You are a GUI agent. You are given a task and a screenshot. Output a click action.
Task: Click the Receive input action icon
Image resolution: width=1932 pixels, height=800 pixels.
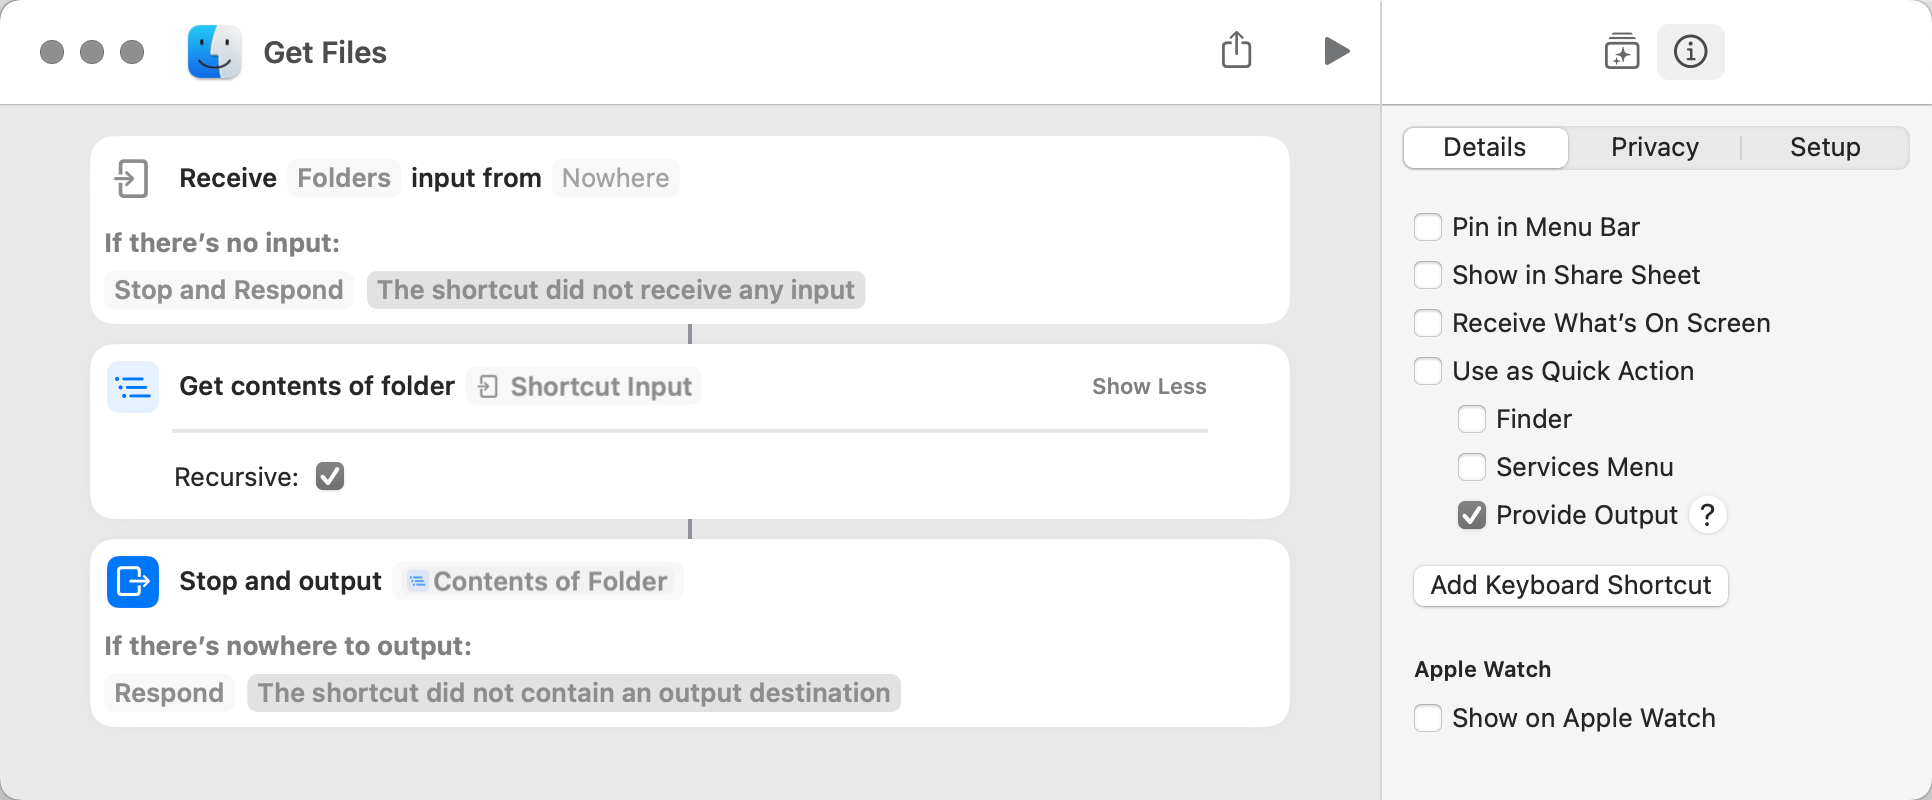(x=132, y=178)
